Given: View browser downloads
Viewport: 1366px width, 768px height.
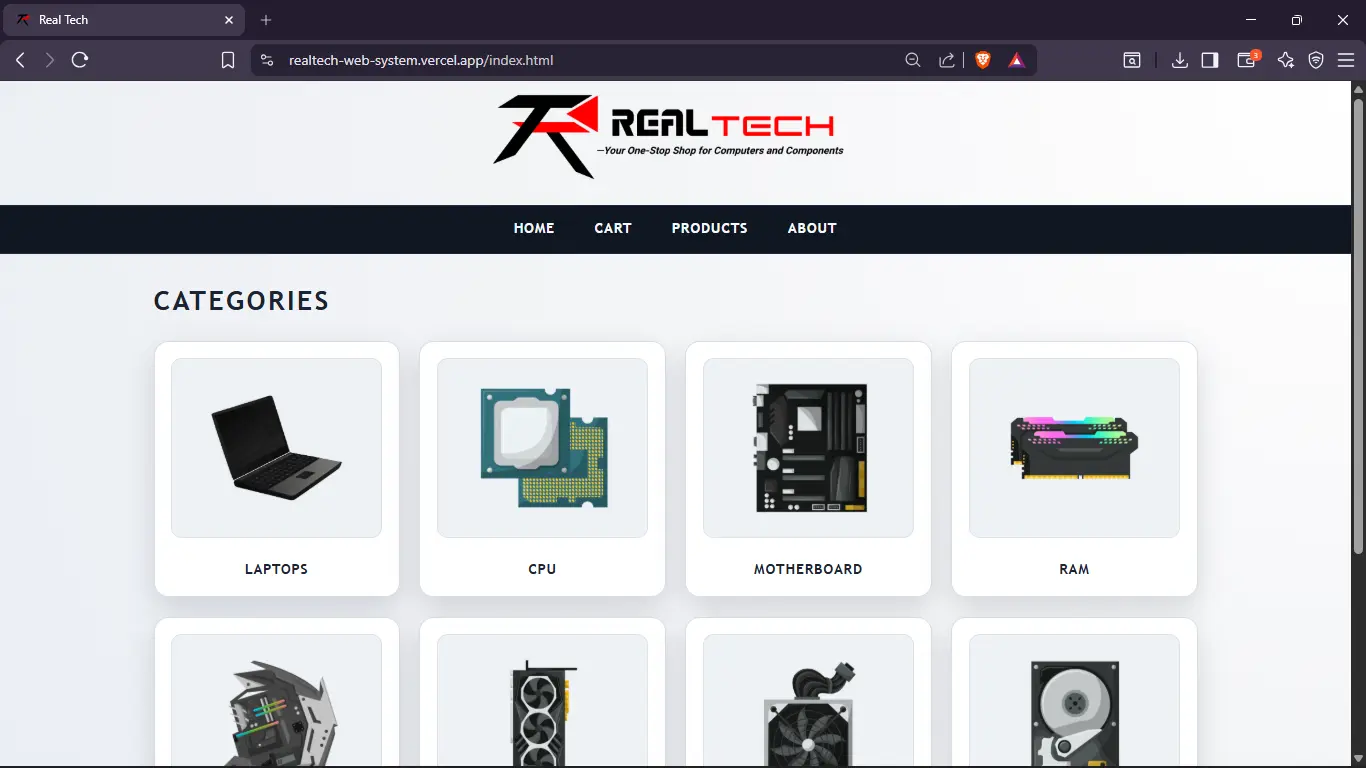Looking at the screenshot, I should pos(1180,60).
